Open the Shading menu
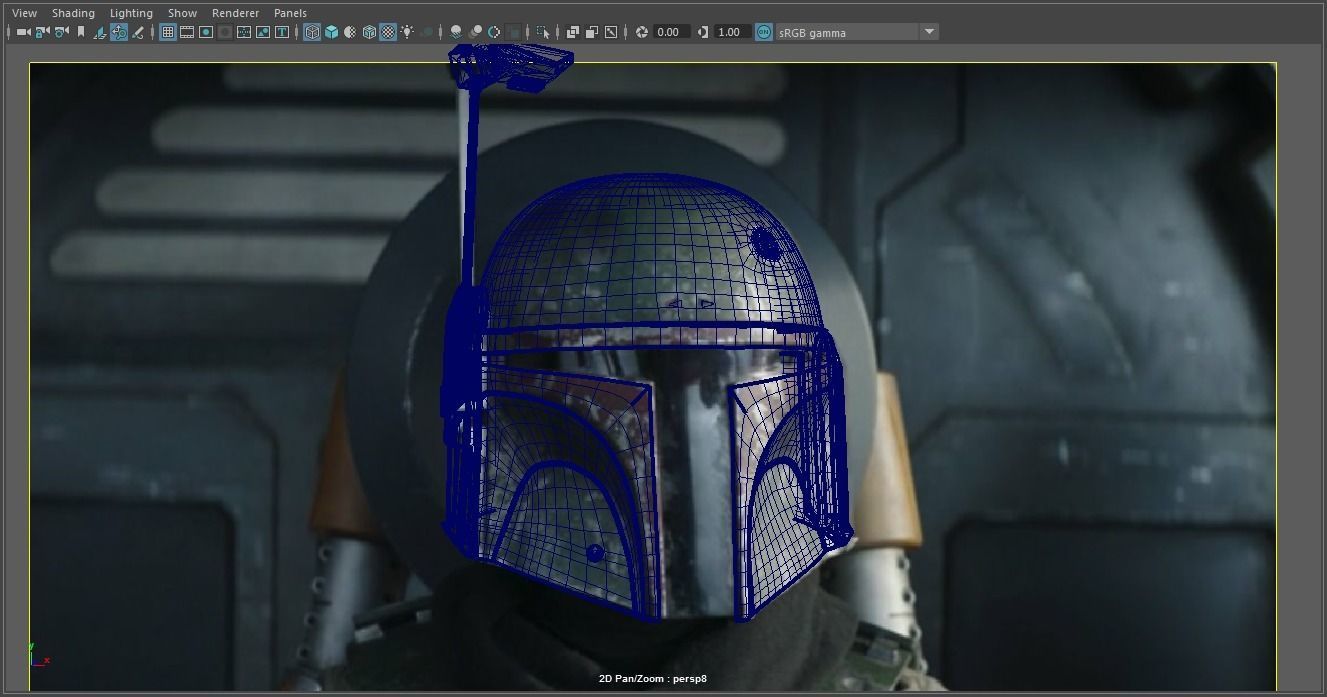The width and height of the screenshot is (1327, 697). [73, 13]
